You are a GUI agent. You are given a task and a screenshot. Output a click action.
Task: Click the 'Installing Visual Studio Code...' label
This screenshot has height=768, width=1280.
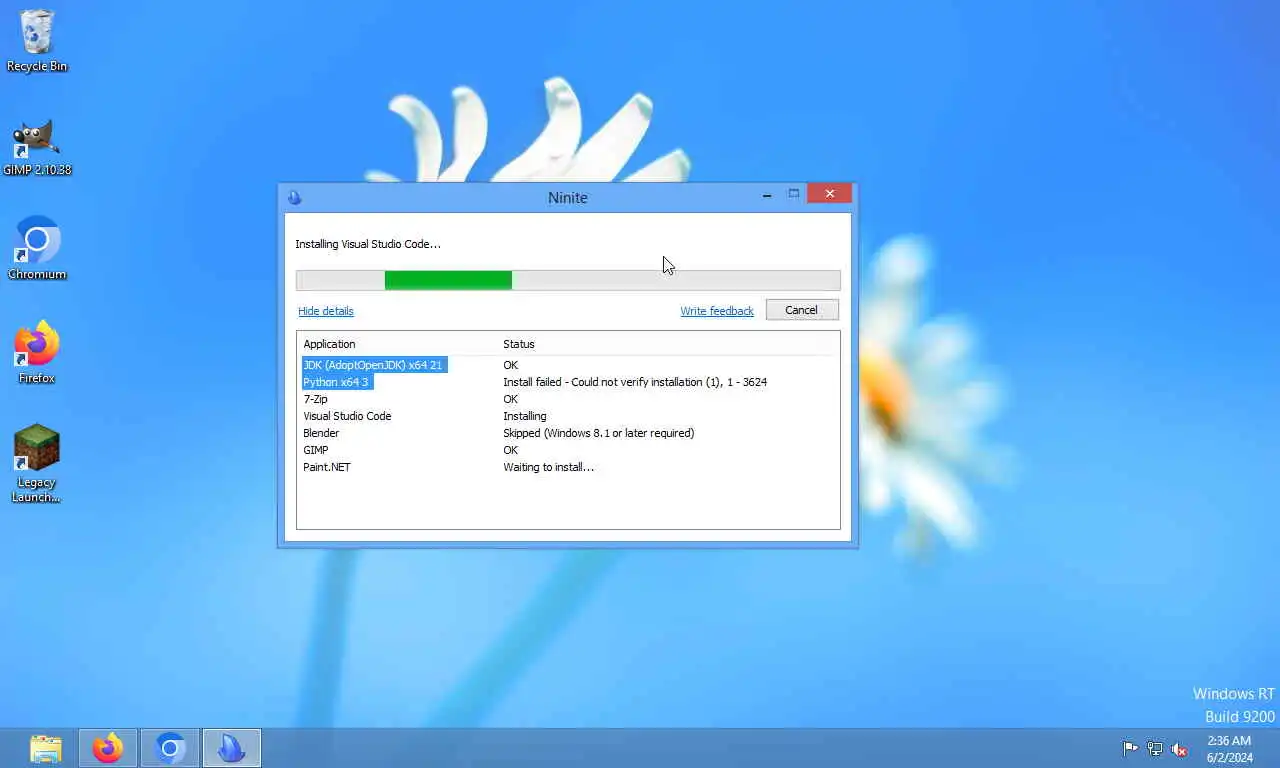pyautogui.click(x=368, y=244)
